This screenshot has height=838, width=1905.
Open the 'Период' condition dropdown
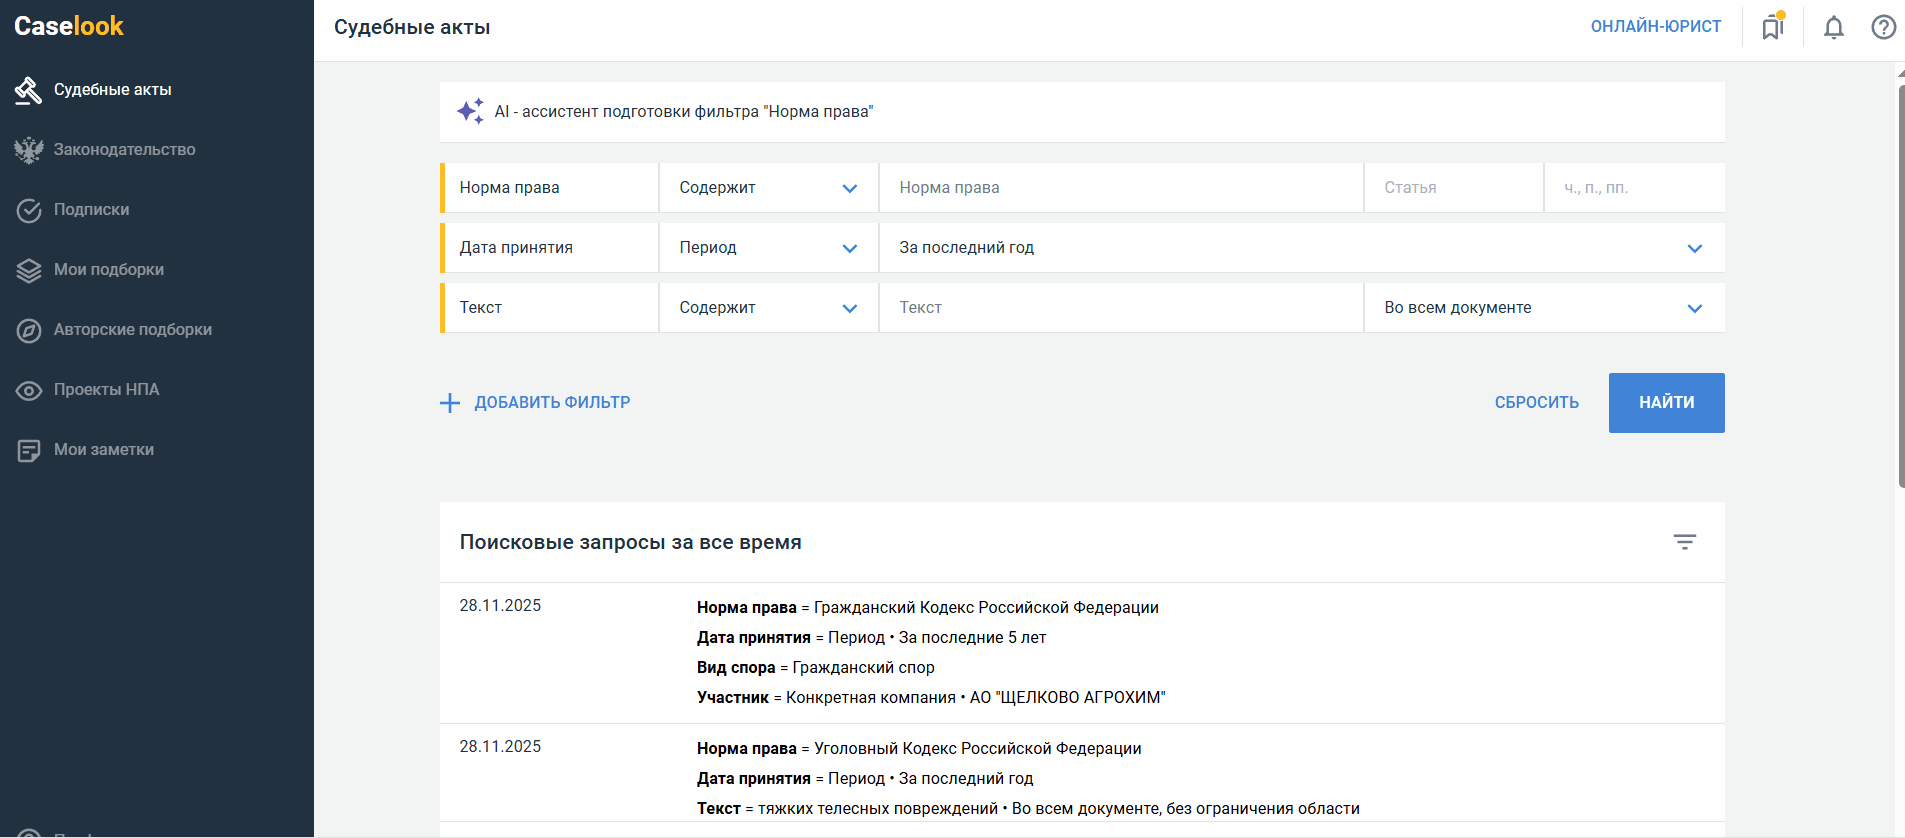pyautogui.click(x=768, y=248)
